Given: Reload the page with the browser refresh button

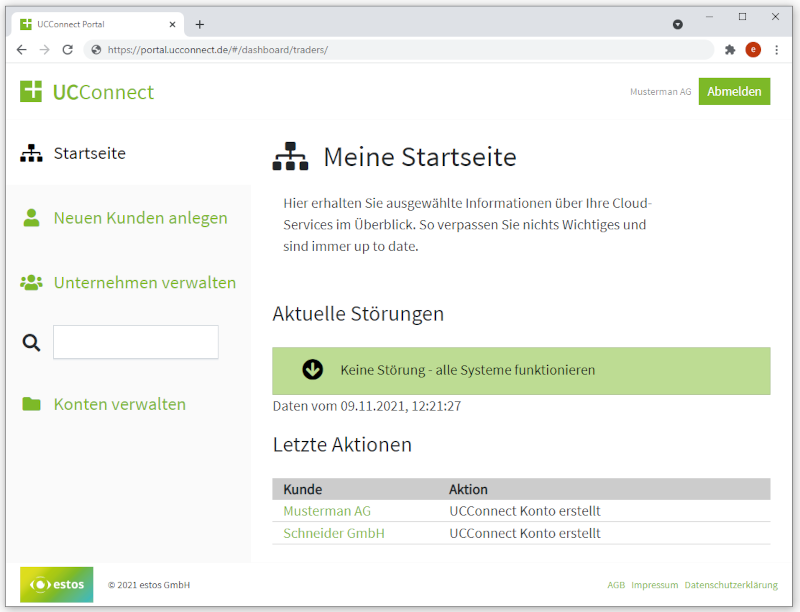Looking at the screenshot, I should coord(68,49).
